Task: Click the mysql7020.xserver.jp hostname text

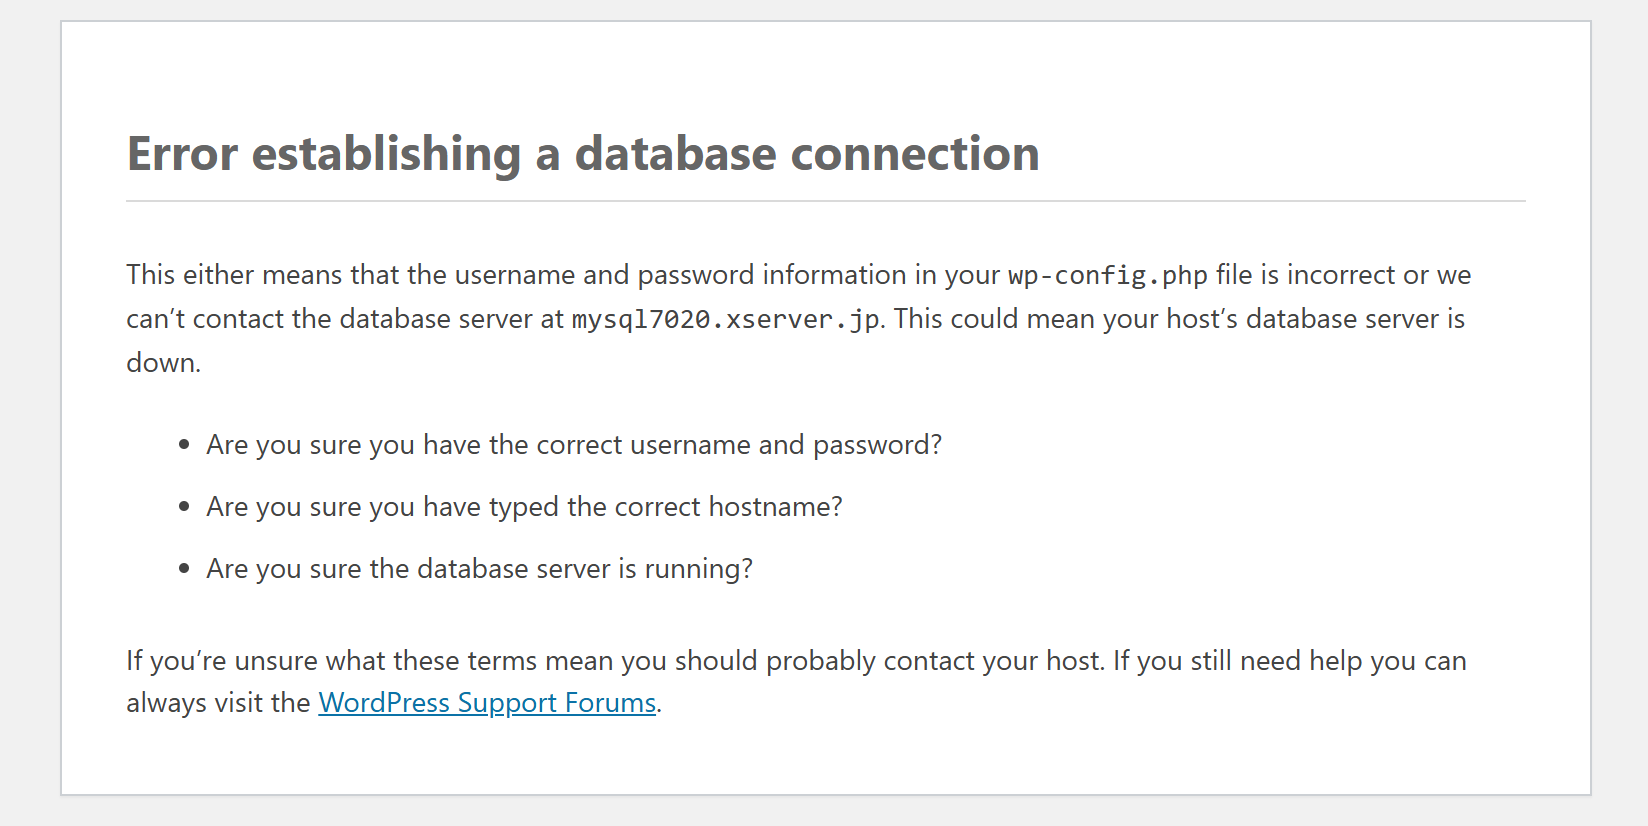Action: pyautogui.click(x=725, y=320)
